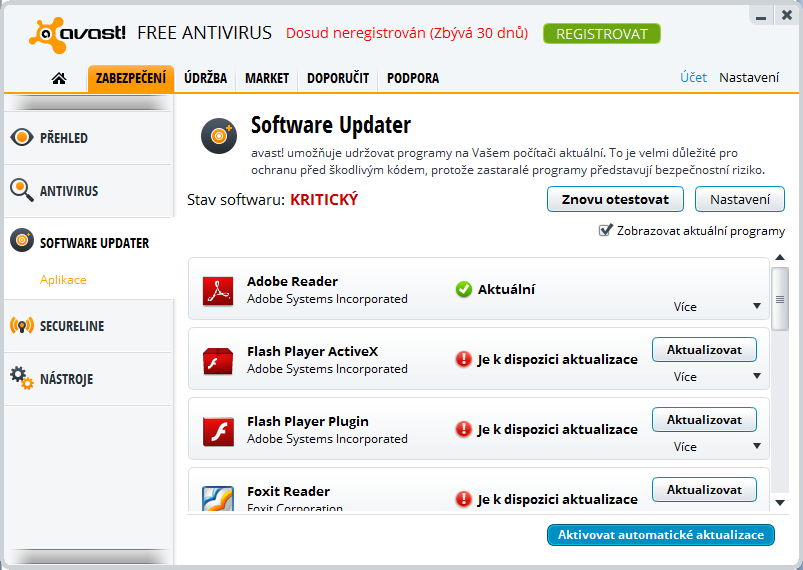
Task: Click the large Software Updater header icon
Action: 219,136
